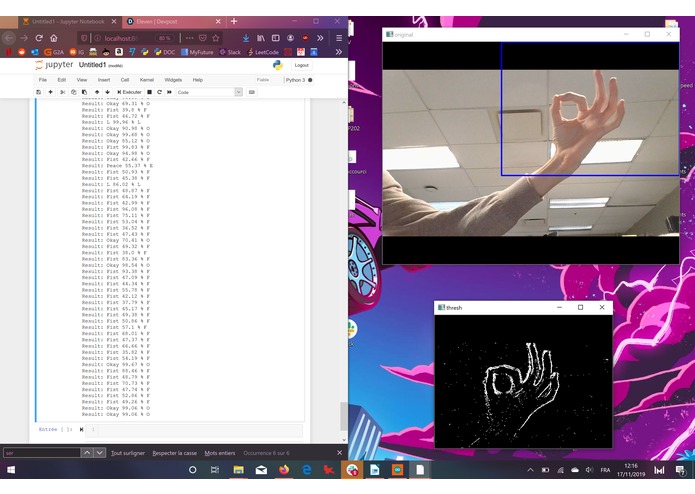Go forward in Firefox
Viewport: 695px width, 494px height.
coord(24,38)
